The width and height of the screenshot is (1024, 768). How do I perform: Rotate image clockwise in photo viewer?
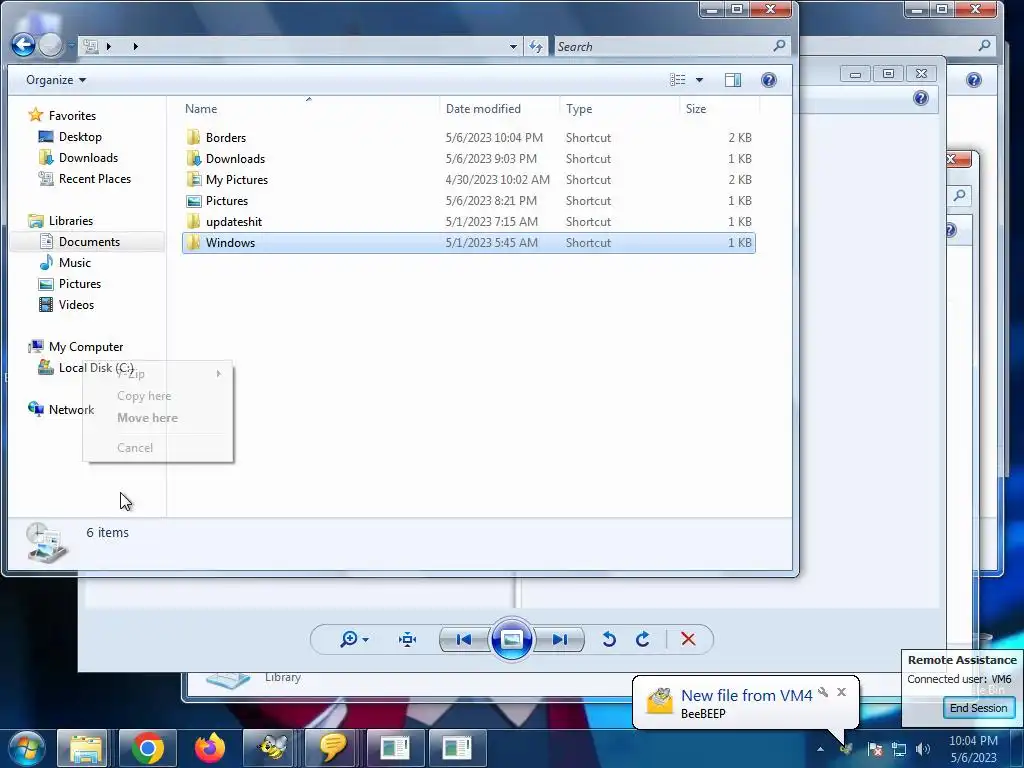tap(643, 639)
